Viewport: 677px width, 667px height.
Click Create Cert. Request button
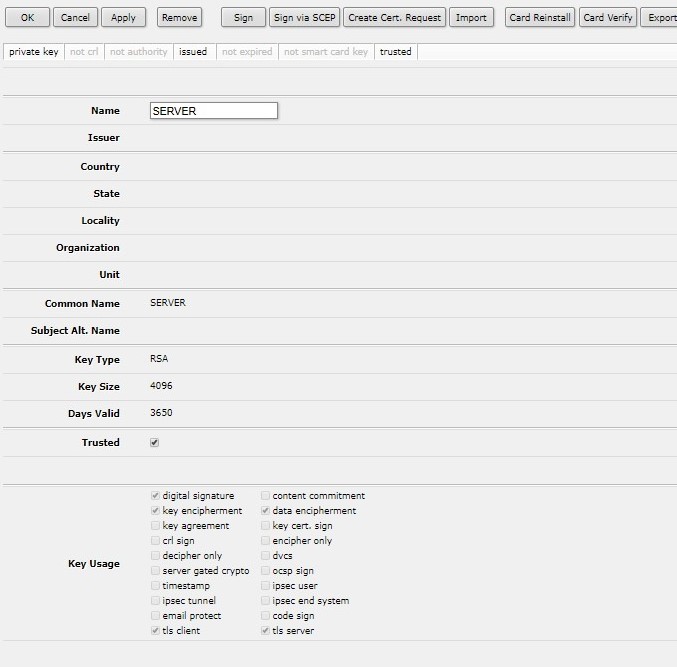[394, 18]
